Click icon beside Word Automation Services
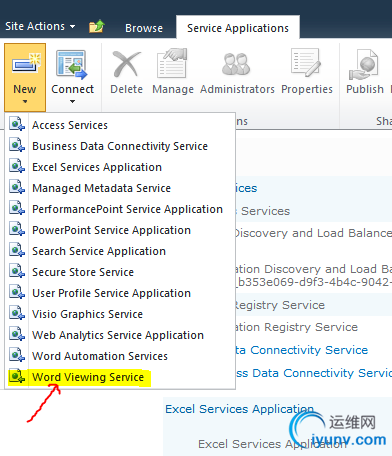This screenshot has width=392, height=456. coord(17,355)
